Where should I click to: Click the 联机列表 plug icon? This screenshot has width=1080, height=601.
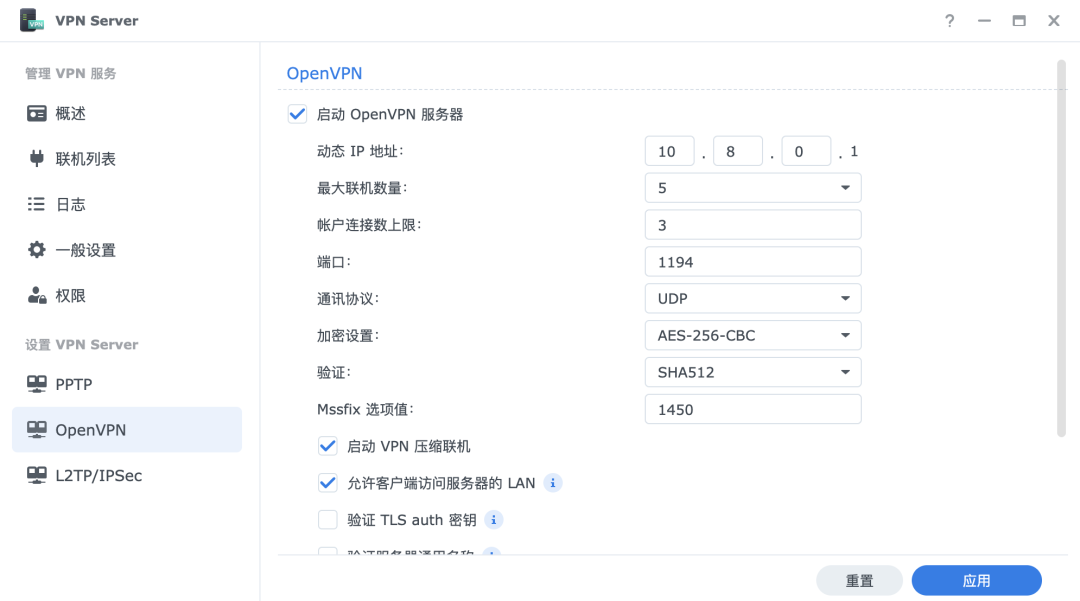pyautogui.click(x=37, y=158)
